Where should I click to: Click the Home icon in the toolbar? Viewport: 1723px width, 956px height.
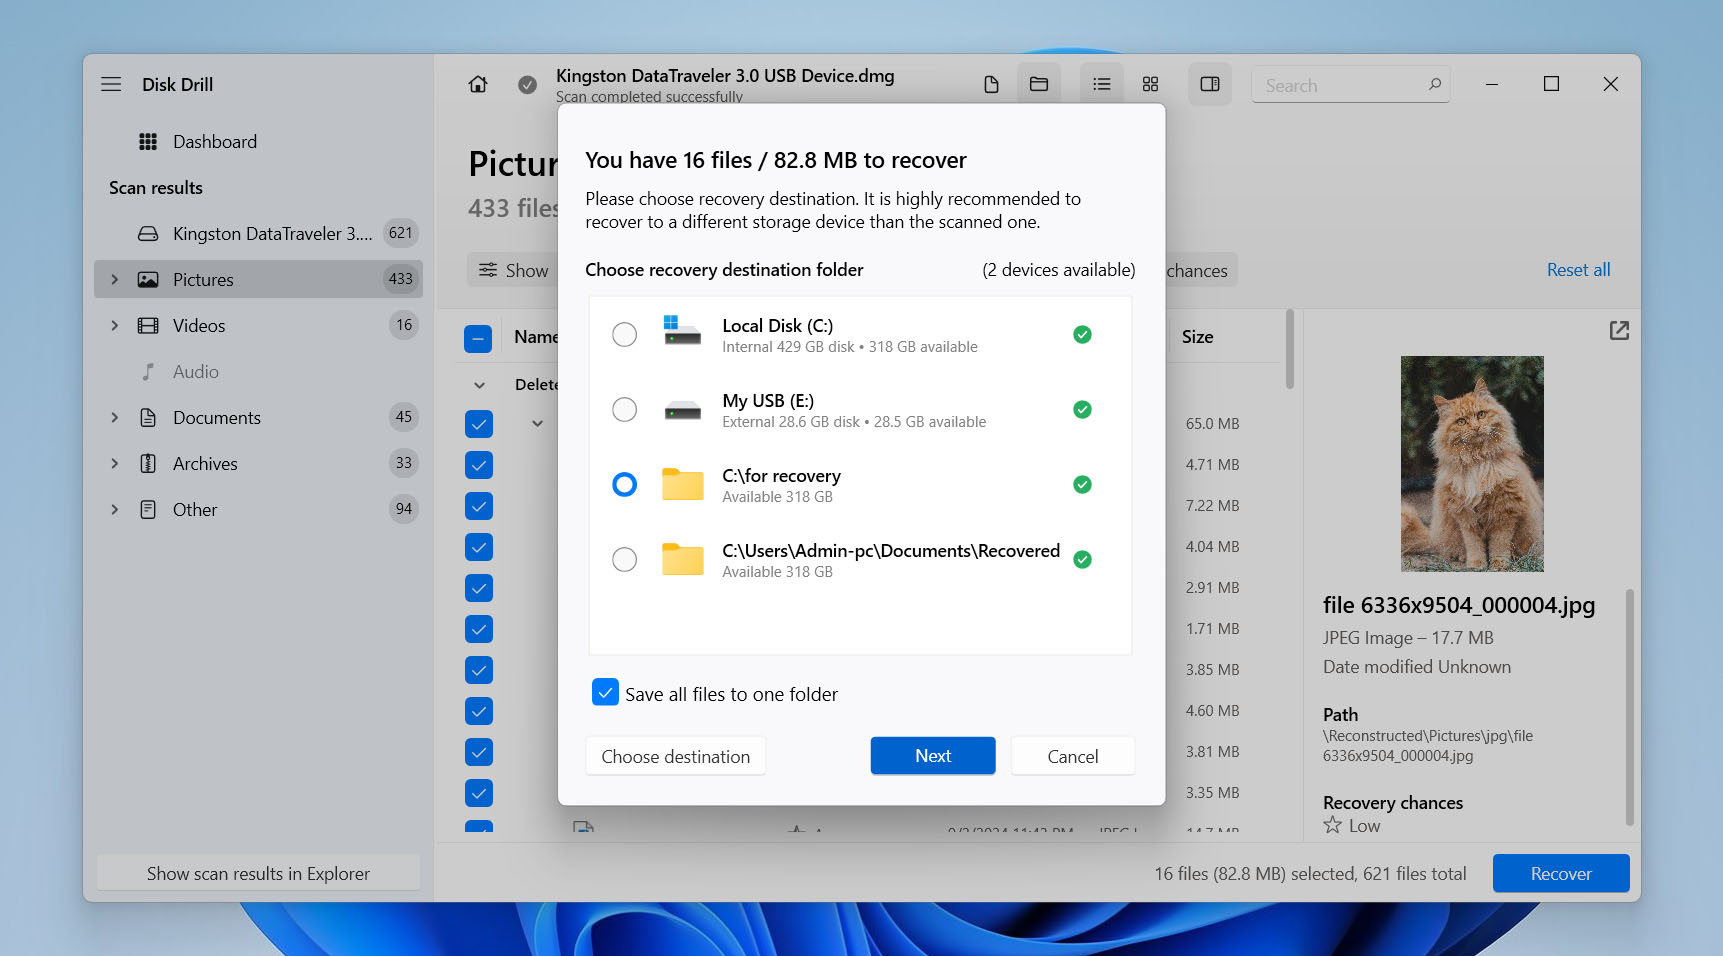[478, 85]
